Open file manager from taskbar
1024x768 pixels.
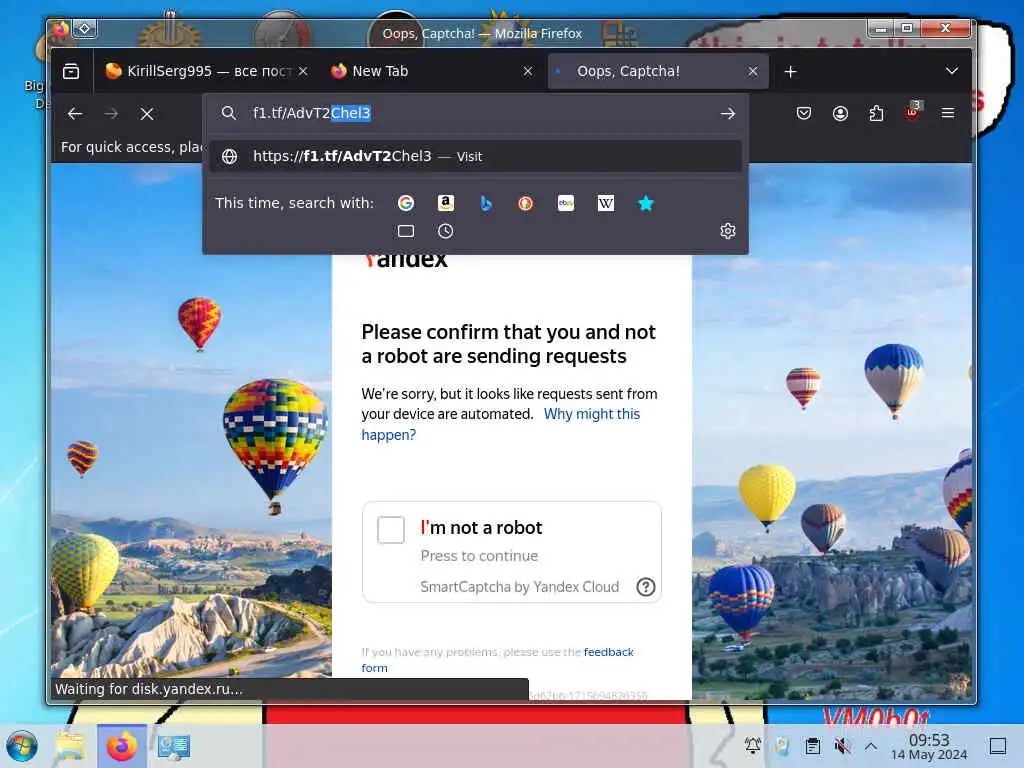click(x=70, y=746)
